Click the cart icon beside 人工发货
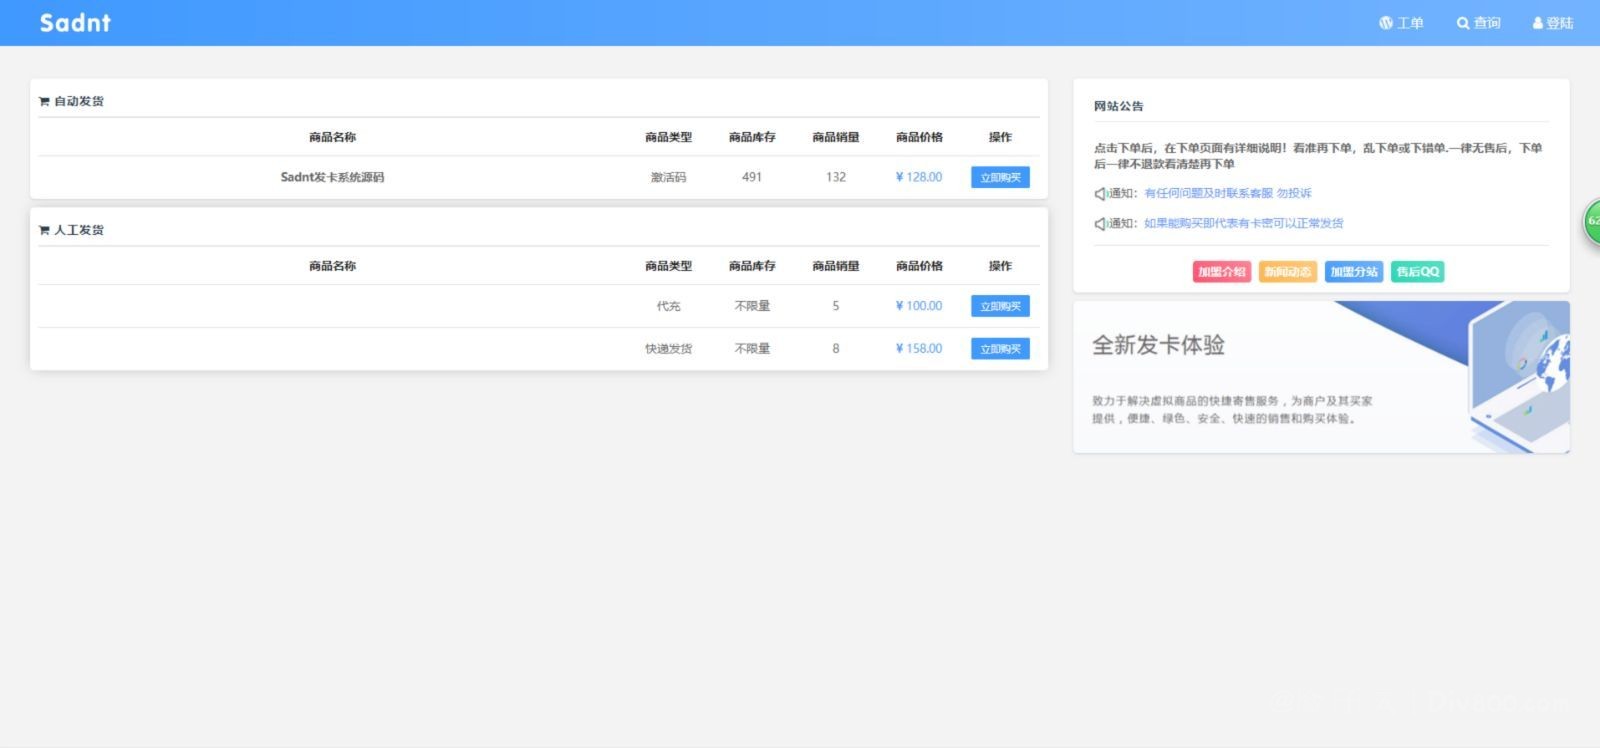Viewport: 1600px width, 748px height. 44,230
